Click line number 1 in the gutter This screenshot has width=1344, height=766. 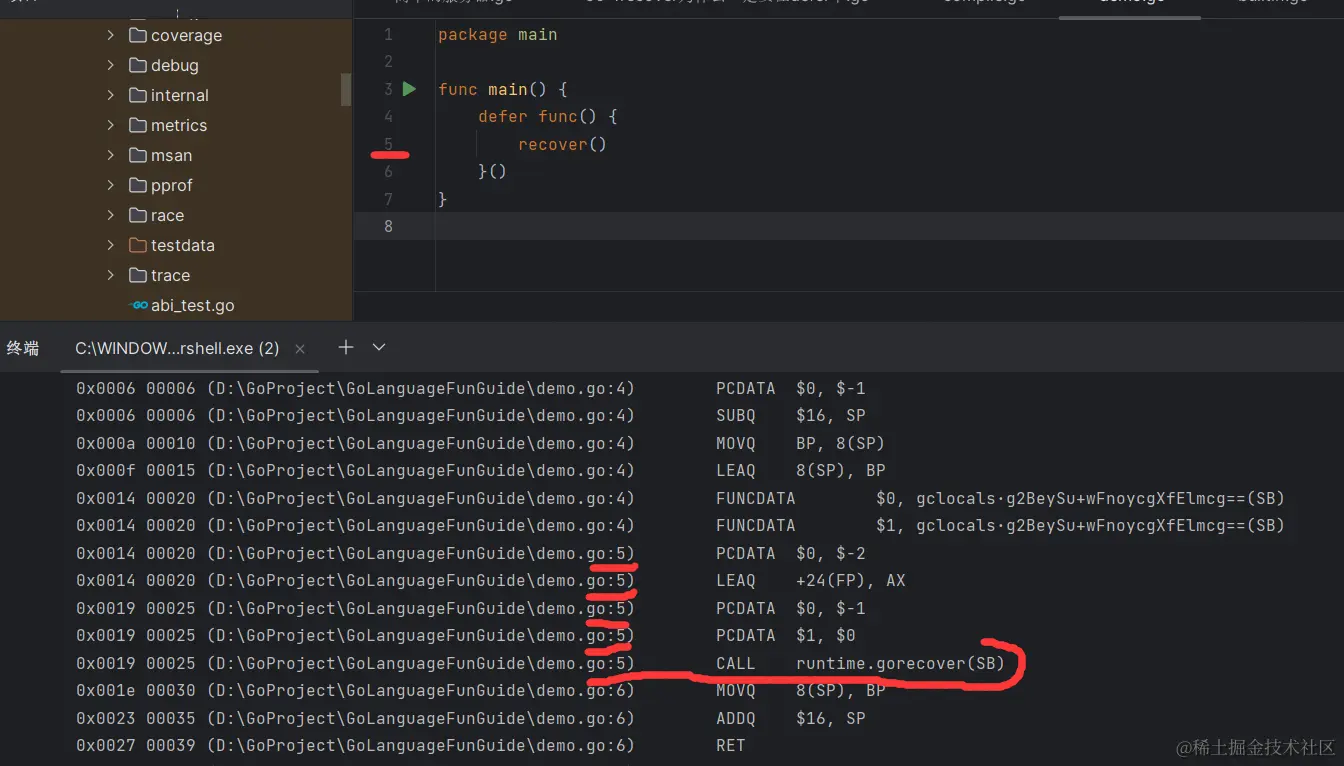388,35
